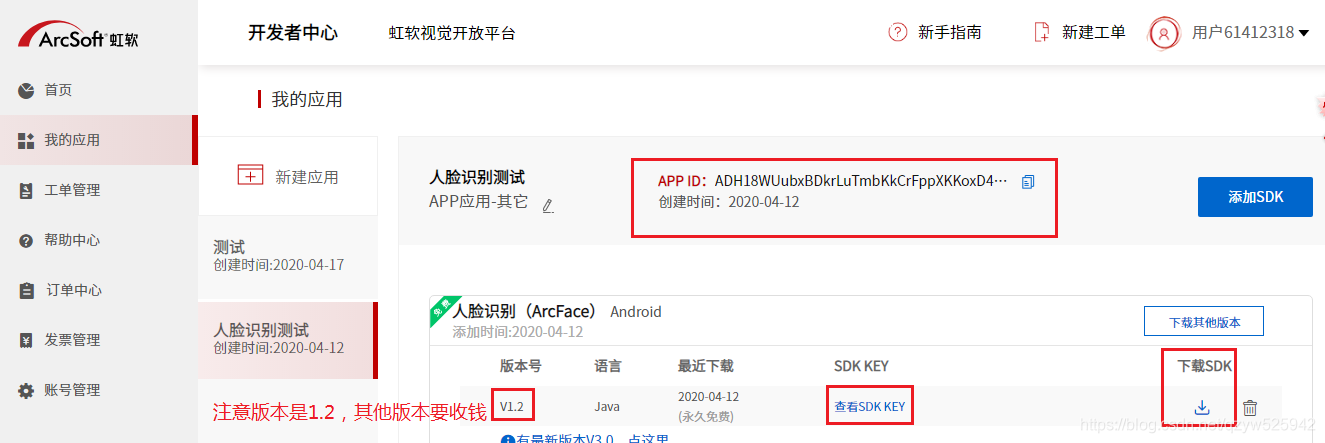The height and width of the screenshot is (443, 1325).
Task: Open user 用户61412318 dropdown arrow
Action: 1303,33
